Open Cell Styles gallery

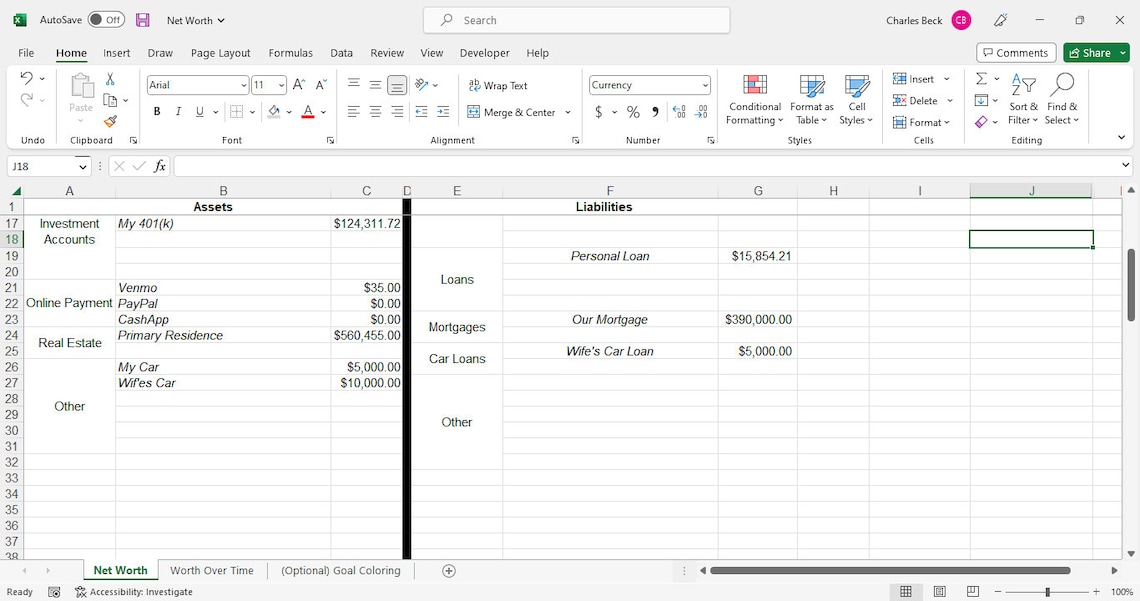coord(856,100)
